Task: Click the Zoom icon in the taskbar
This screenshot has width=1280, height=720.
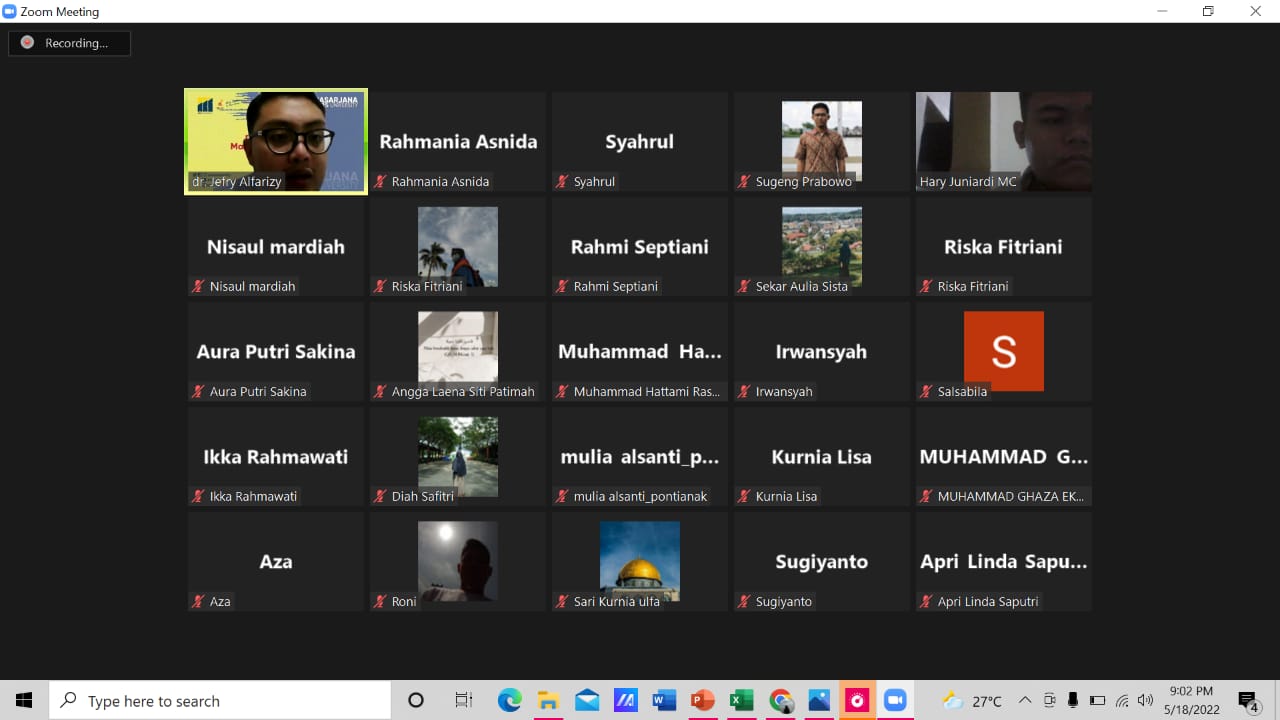Action: click(x=894, y=701)
